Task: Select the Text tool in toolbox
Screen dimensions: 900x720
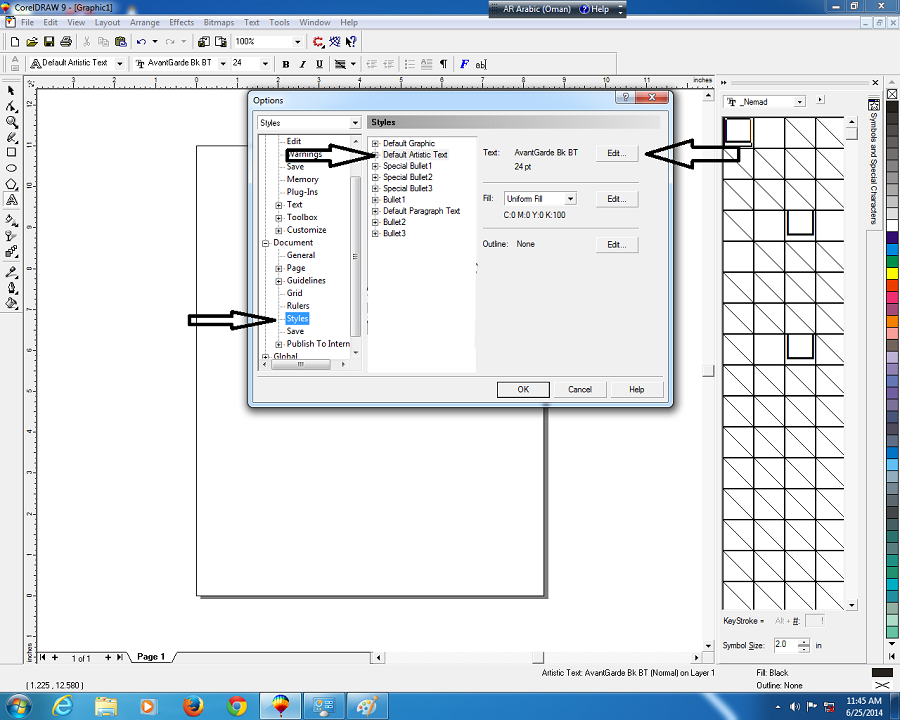Action: 11,200
